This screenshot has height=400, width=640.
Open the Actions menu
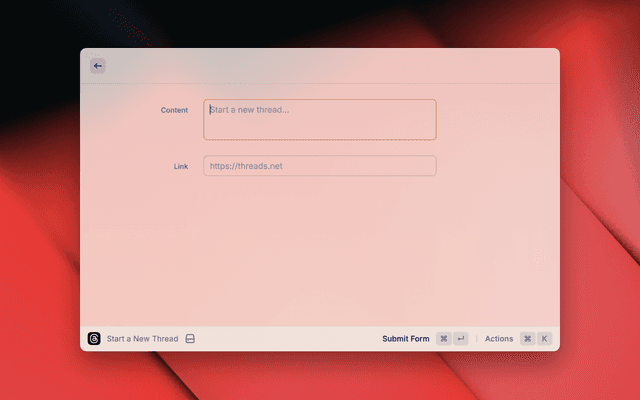(499, 339)
